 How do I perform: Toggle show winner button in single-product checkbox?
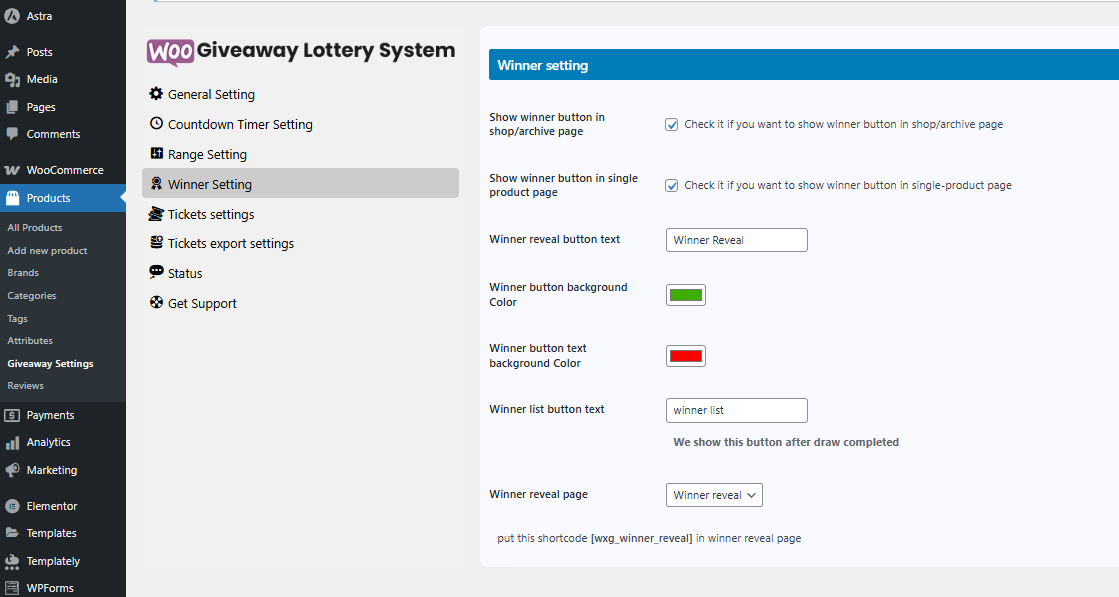tap(672, 186)
